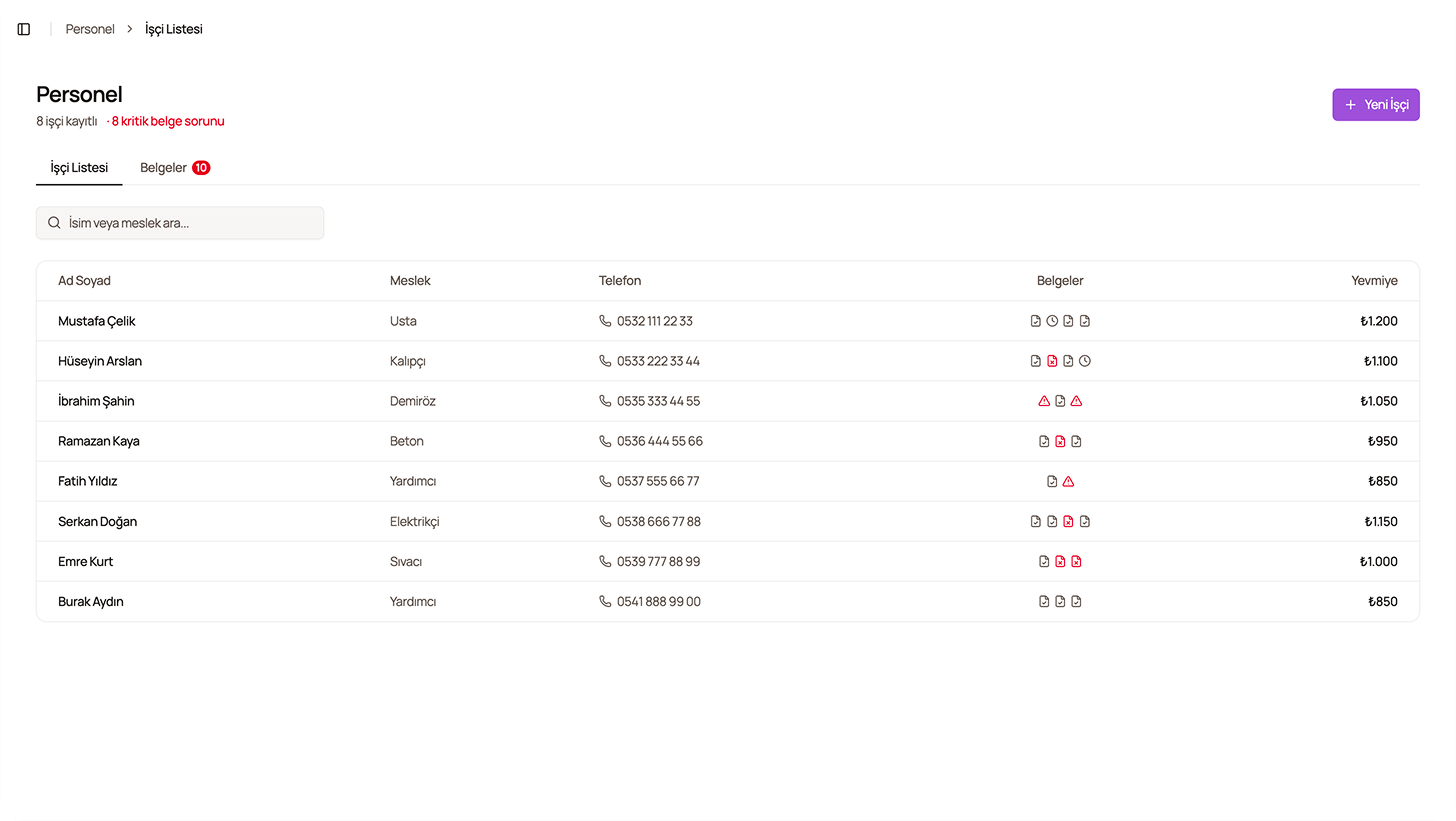Click the Sıvacı profession cell
The image size is (1456, 821).
pos(406,561)
